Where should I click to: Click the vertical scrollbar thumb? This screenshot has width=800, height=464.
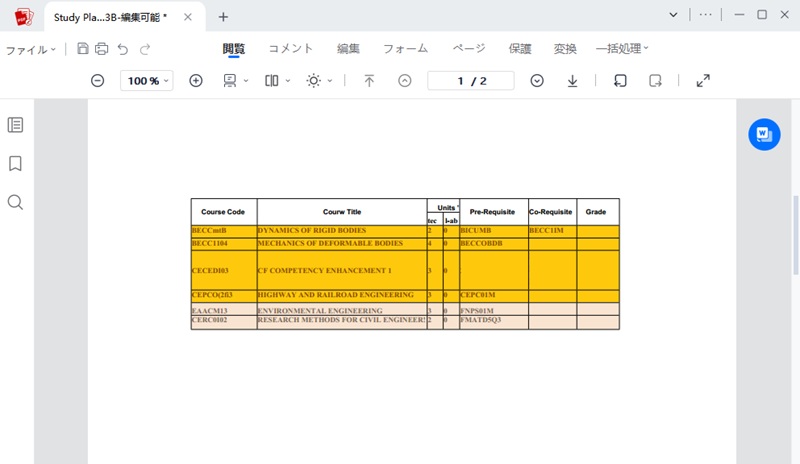pos(795,235)
